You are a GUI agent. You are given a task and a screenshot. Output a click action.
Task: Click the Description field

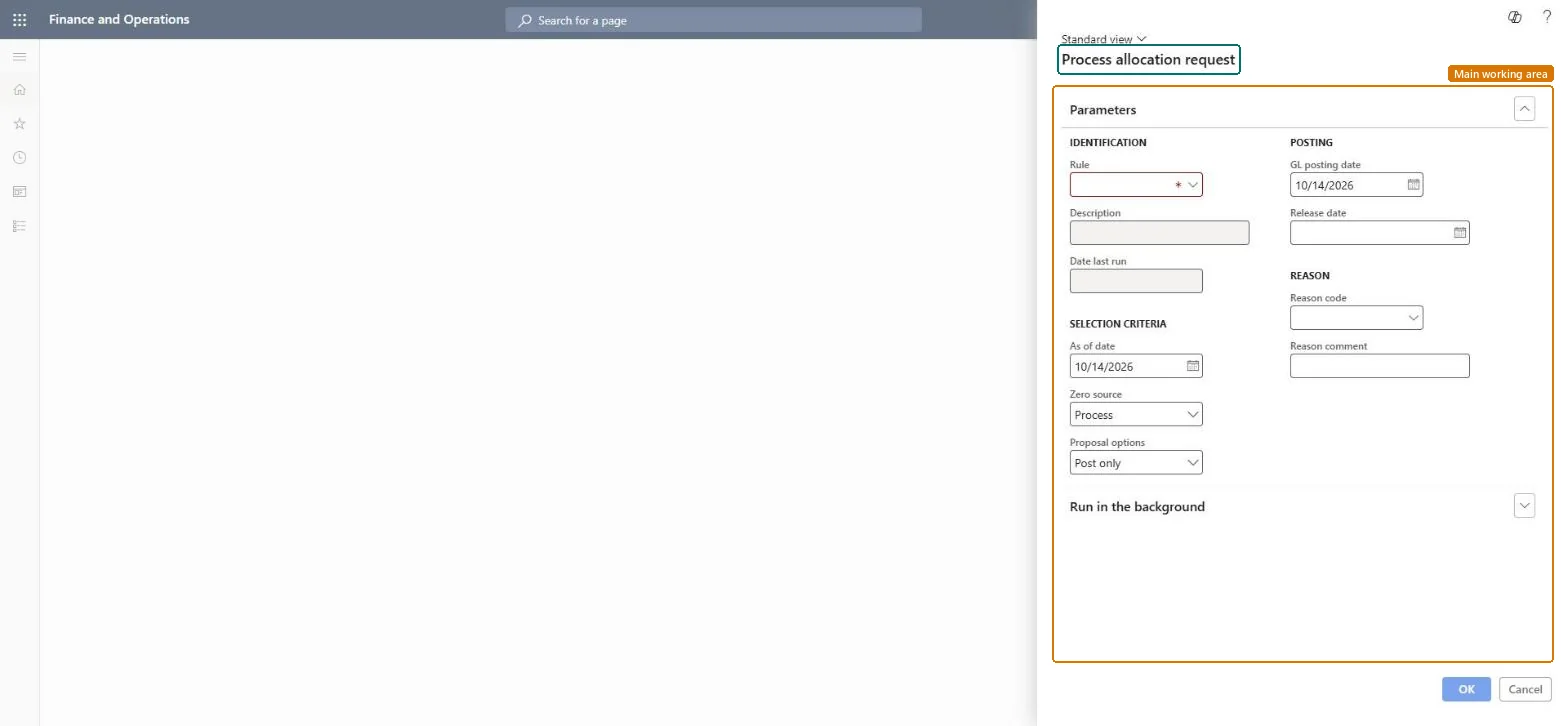point(1160,233)
